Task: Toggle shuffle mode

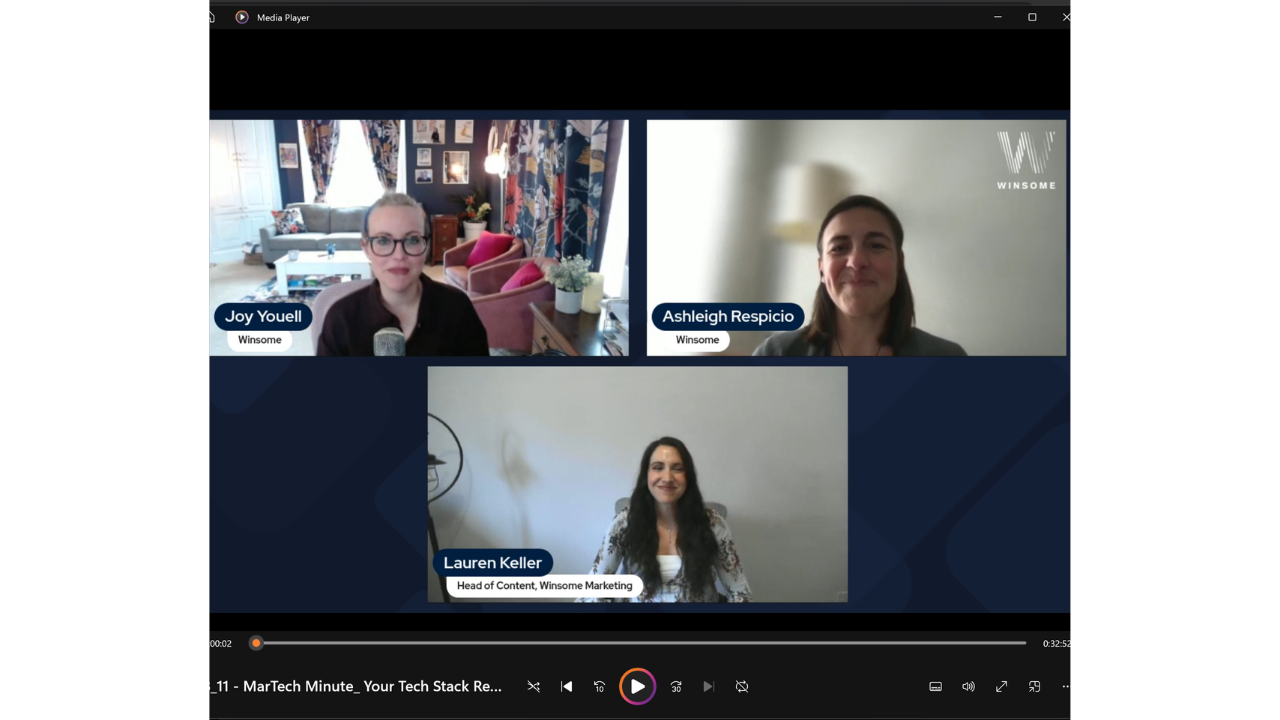Action: [533, 687]
